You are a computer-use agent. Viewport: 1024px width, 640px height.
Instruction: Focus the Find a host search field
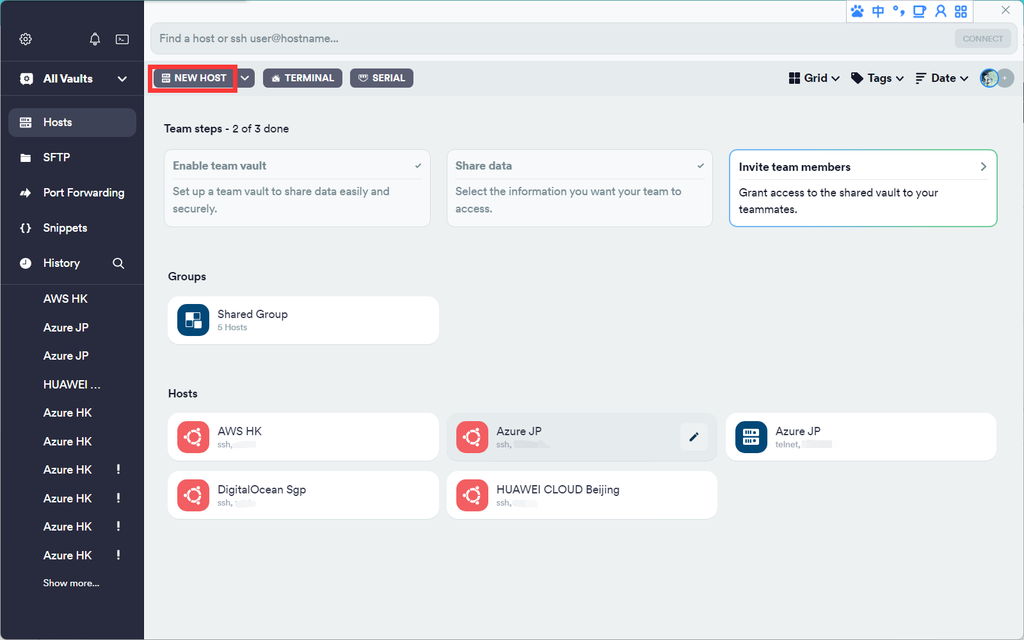[552, 39]
